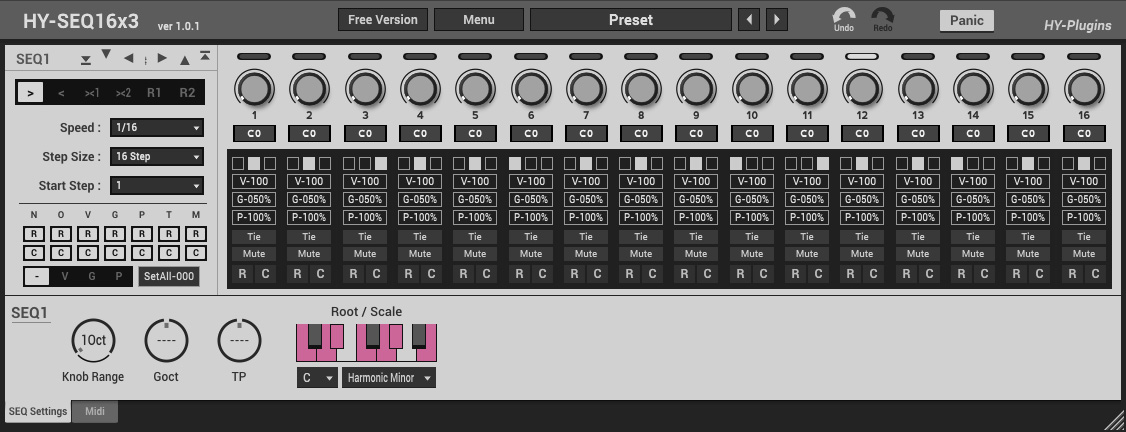Image resolution: width=1126 pixels, height=432 pixels.
Task: Click the step 2 V-100 velocity field
Action: coord(309,181)
